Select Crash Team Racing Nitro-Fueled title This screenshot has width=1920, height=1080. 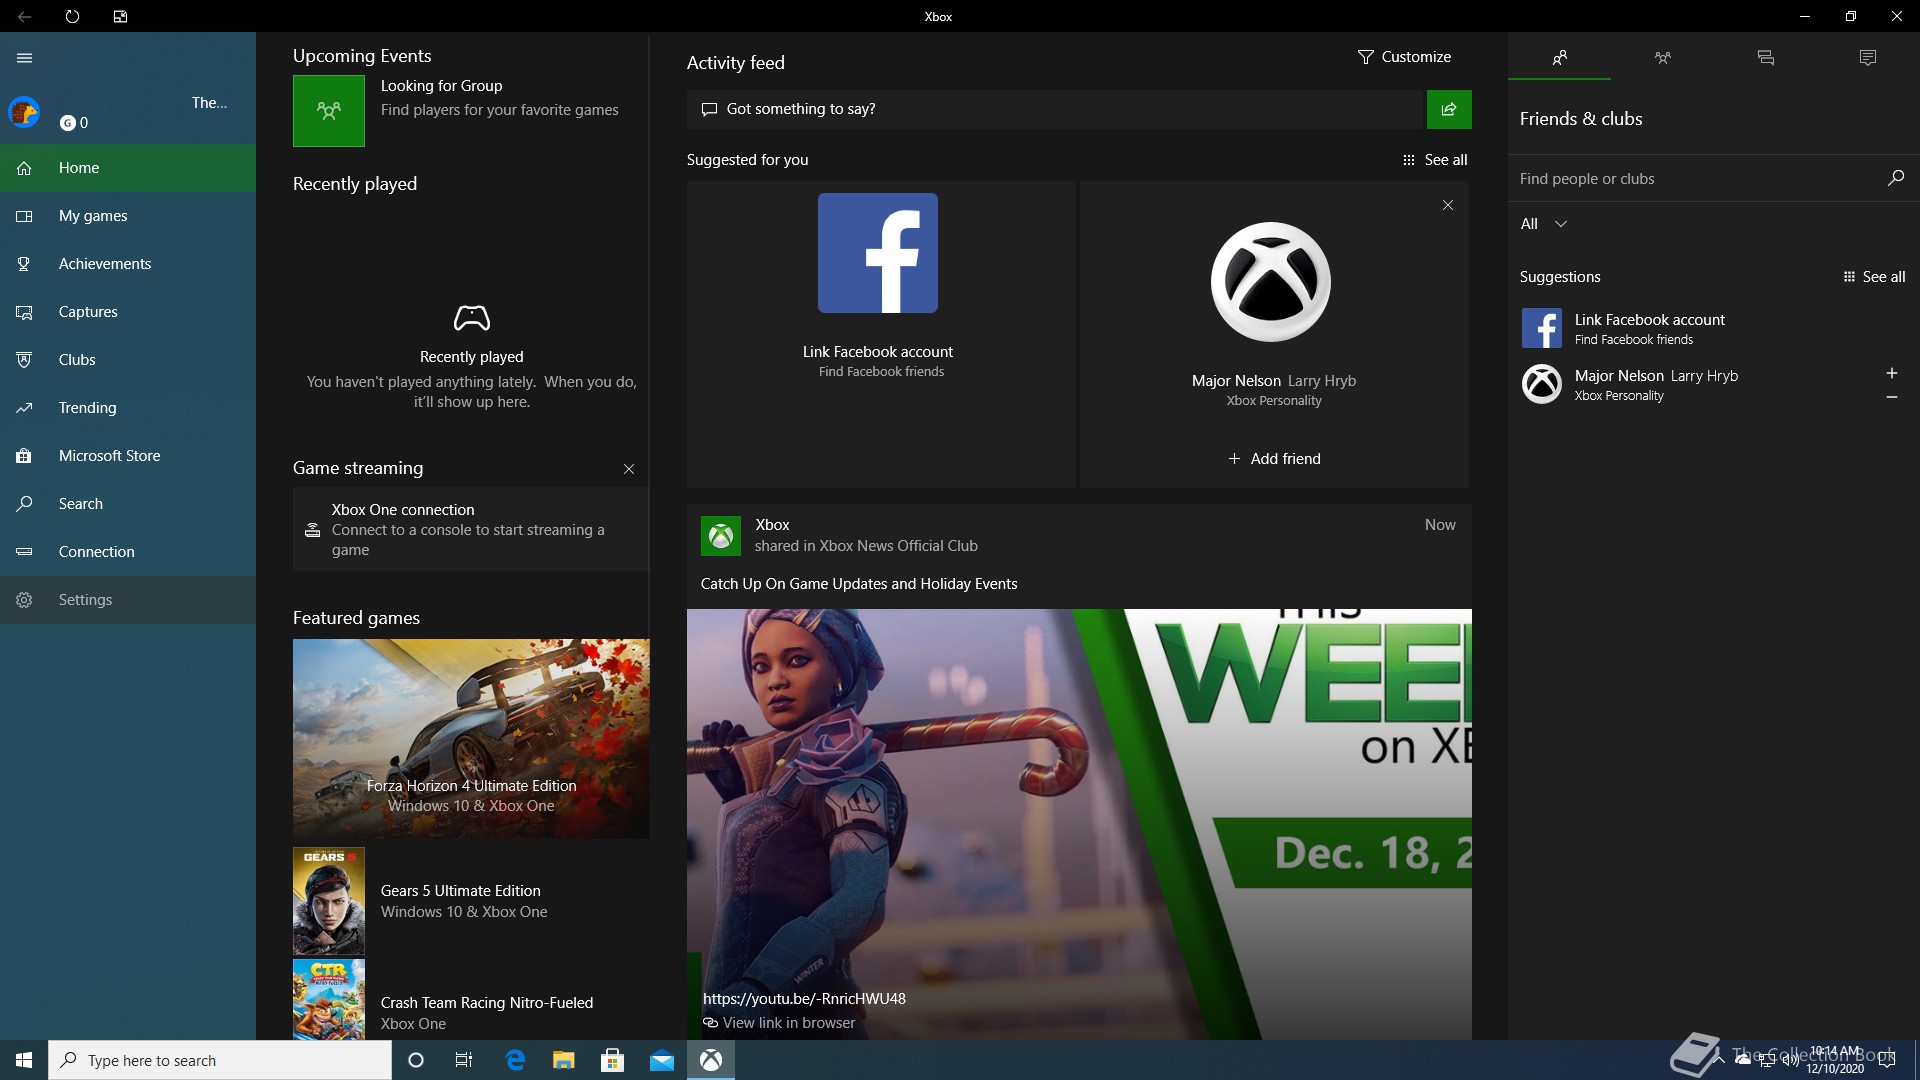(487, 1003)
